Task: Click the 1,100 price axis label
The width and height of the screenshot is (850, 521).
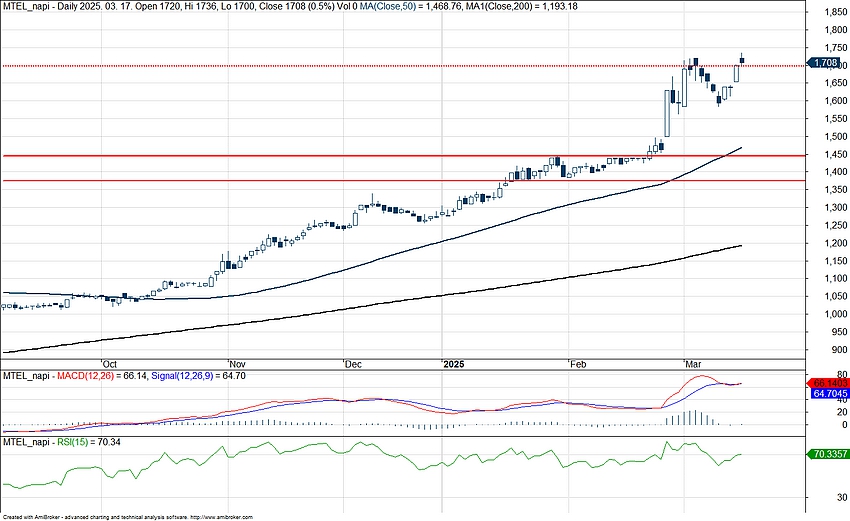Action: tap(834, 279)
